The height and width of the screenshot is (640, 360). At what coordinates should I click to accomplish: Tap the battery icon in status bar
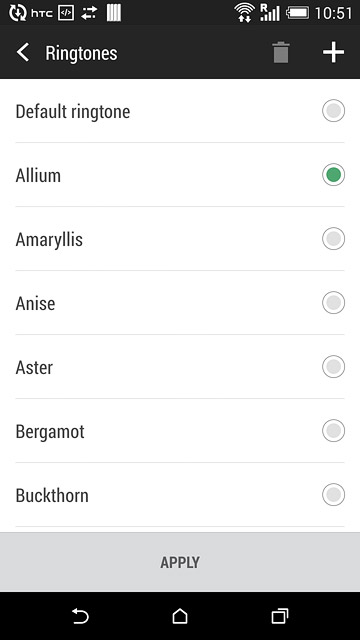click(298, 13)
